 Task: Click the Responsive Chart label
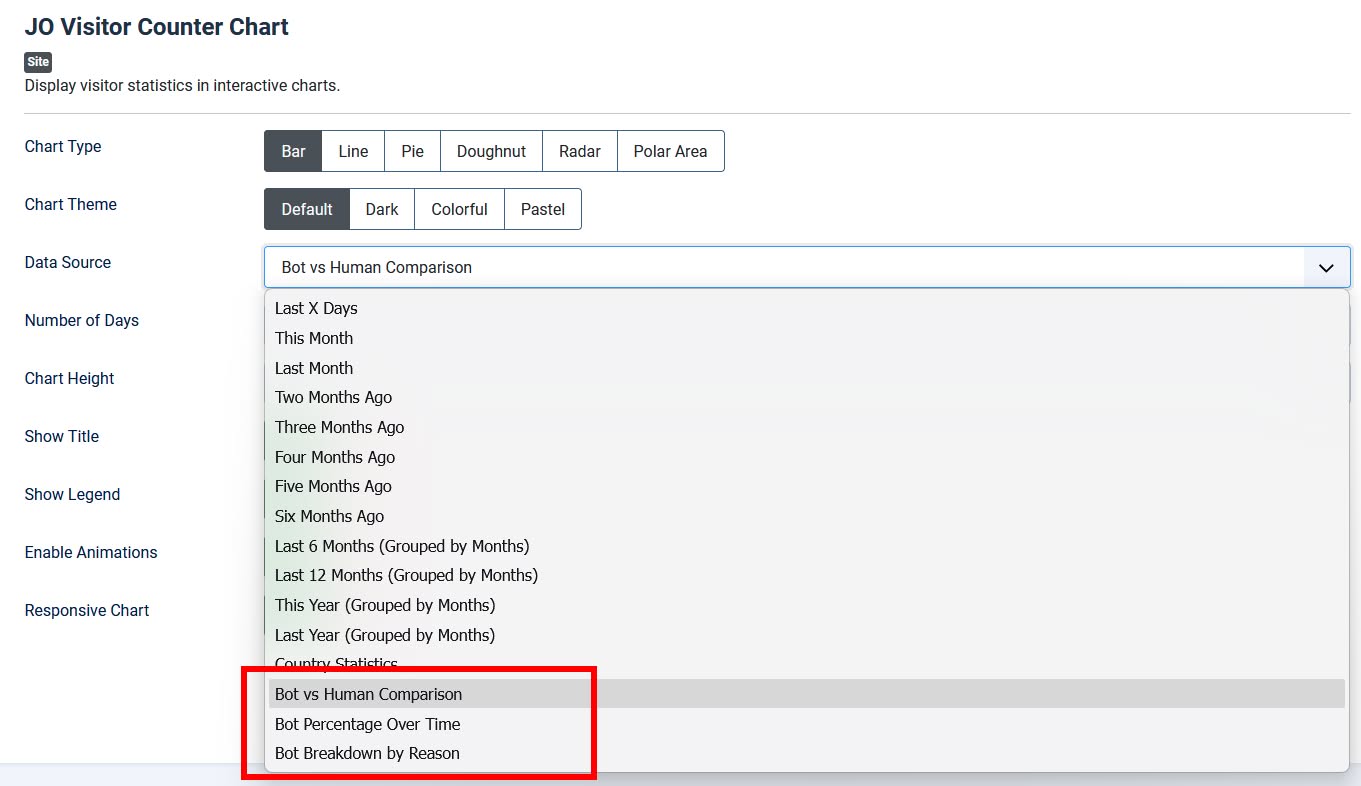point(87,610)
